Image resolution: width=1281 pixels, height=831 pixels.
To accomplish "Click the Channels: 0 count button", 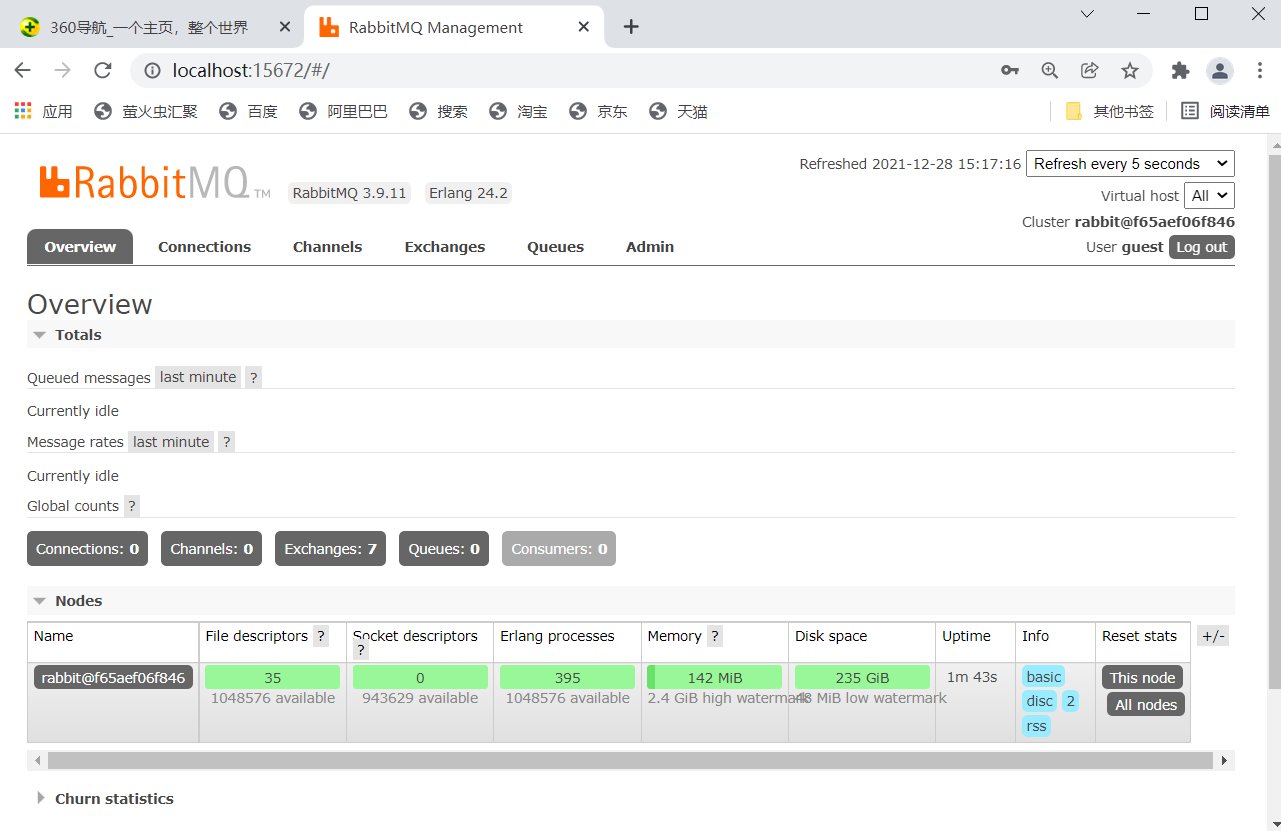I will pyautogui.click(x=212, y=549).
